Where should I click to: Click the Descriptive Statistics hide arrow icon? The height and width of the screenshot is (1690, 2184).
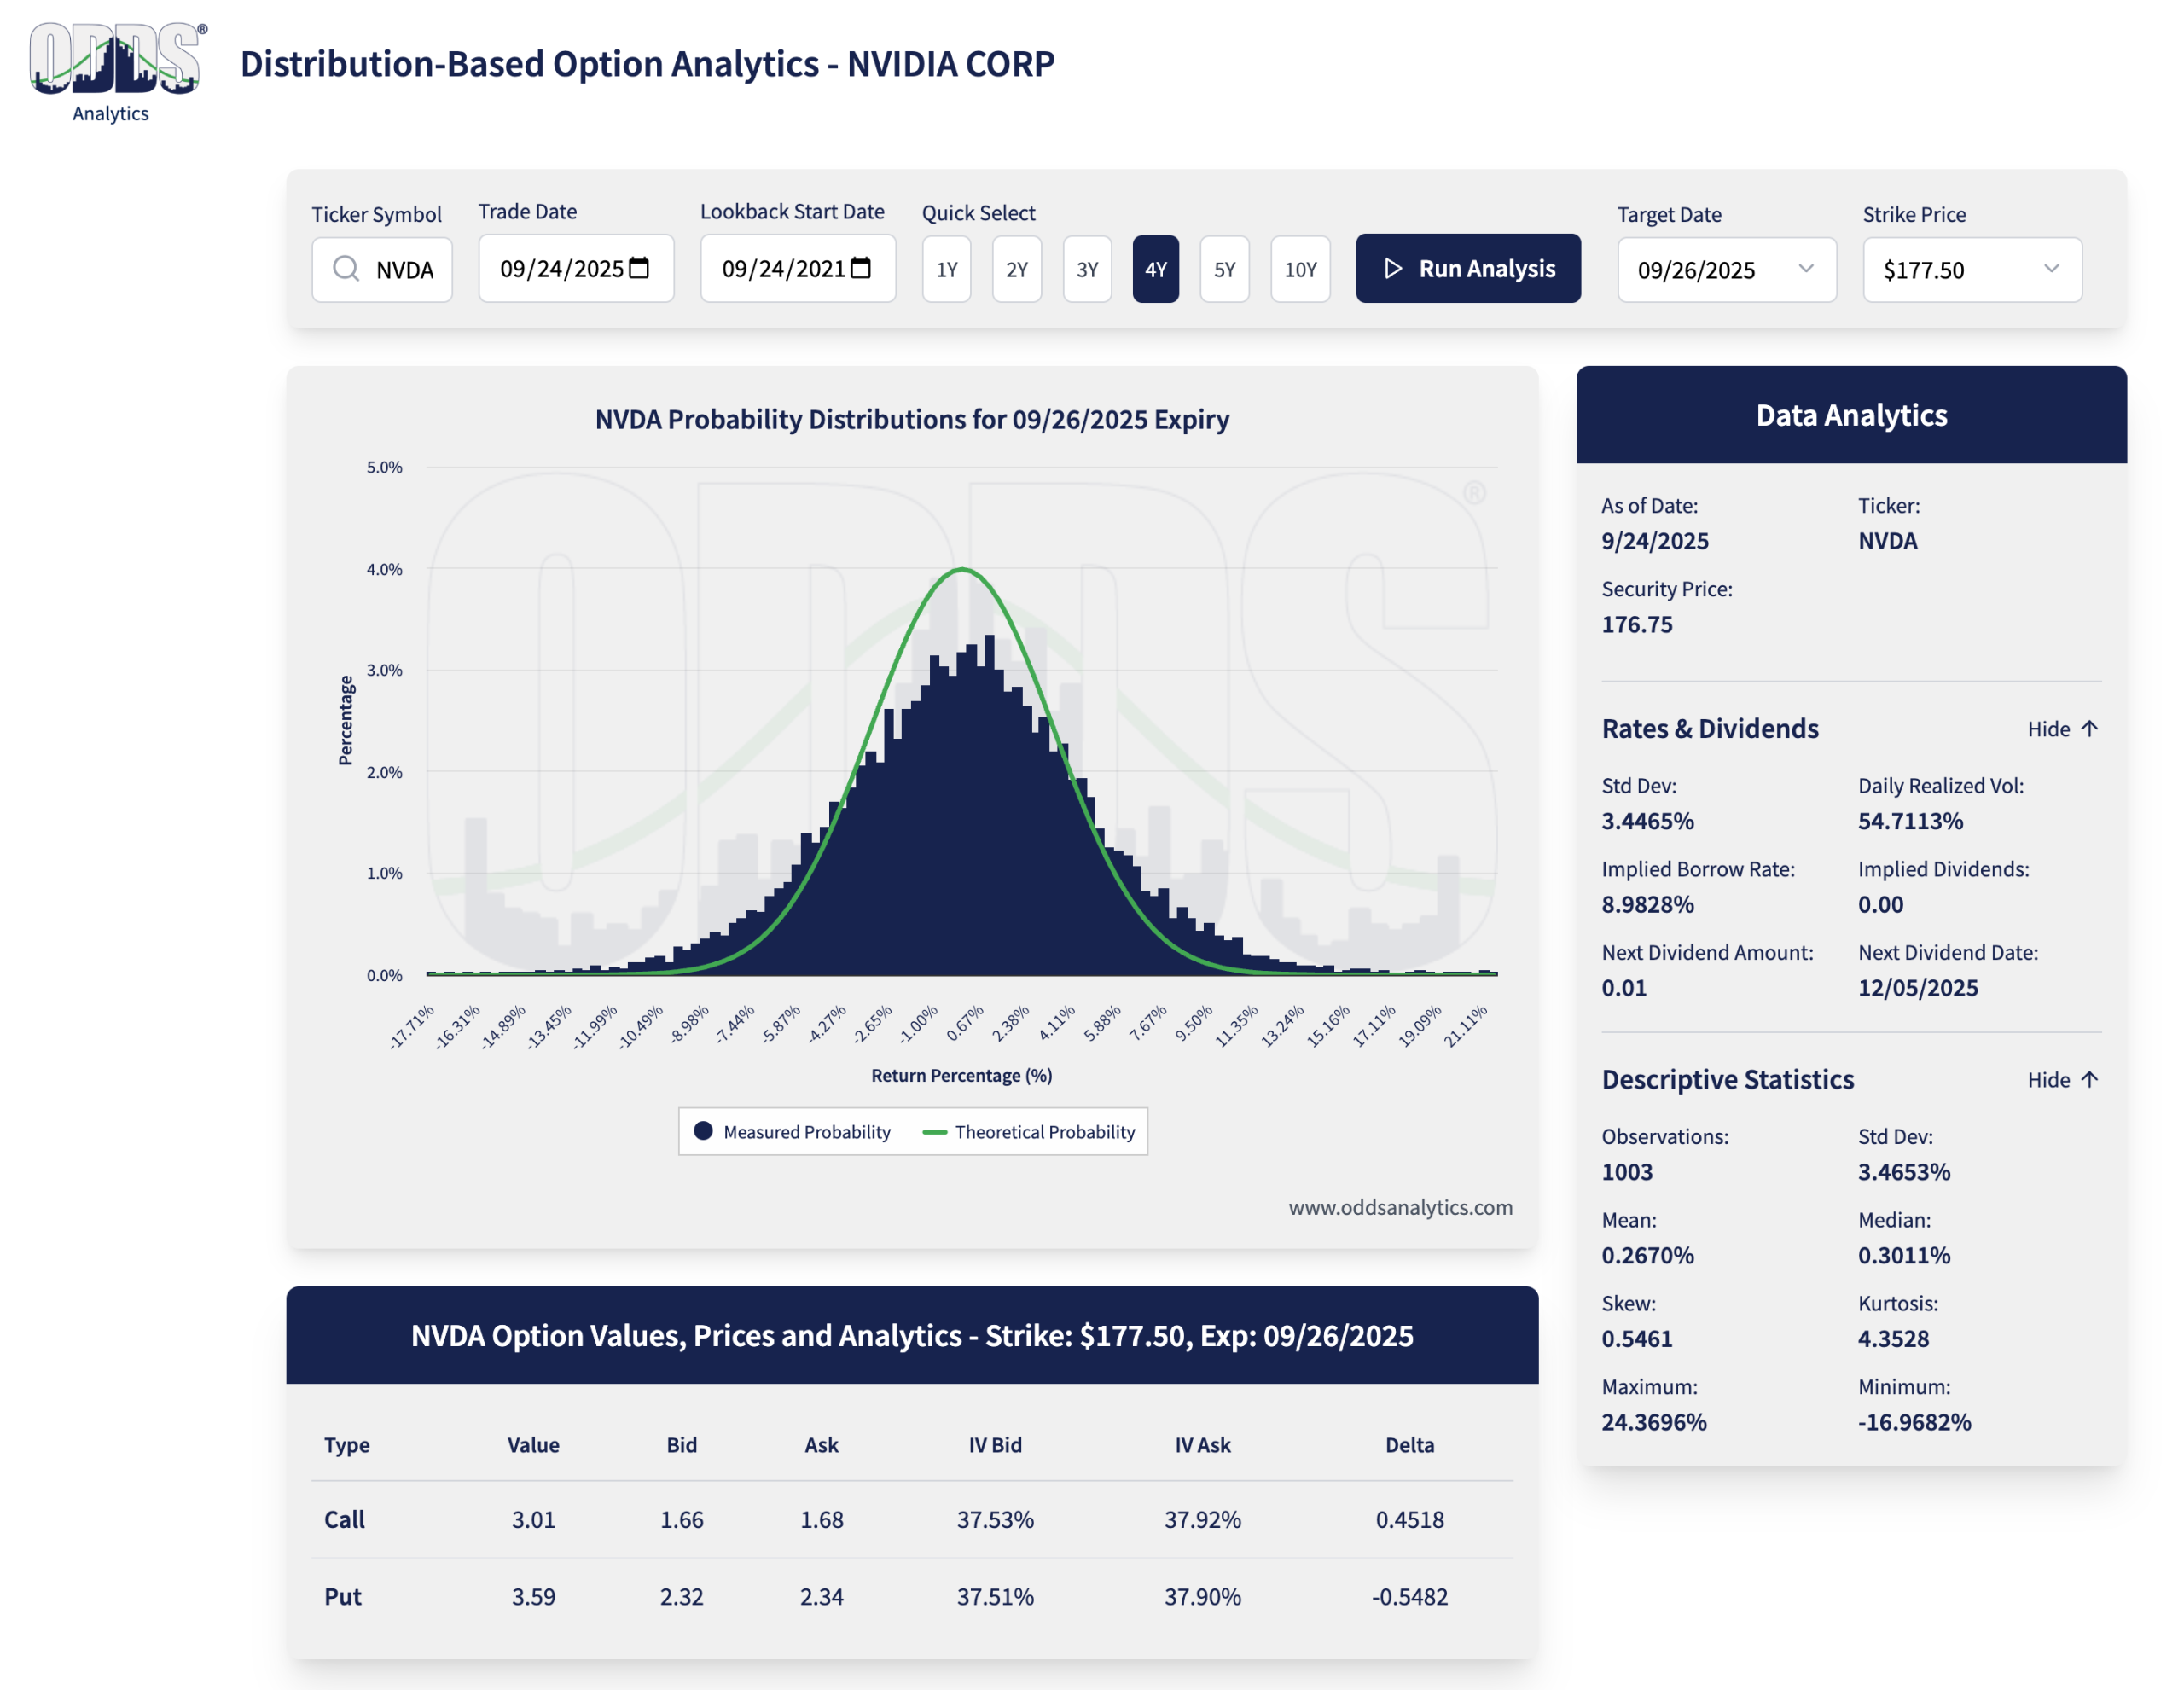coord(2089,1080)
